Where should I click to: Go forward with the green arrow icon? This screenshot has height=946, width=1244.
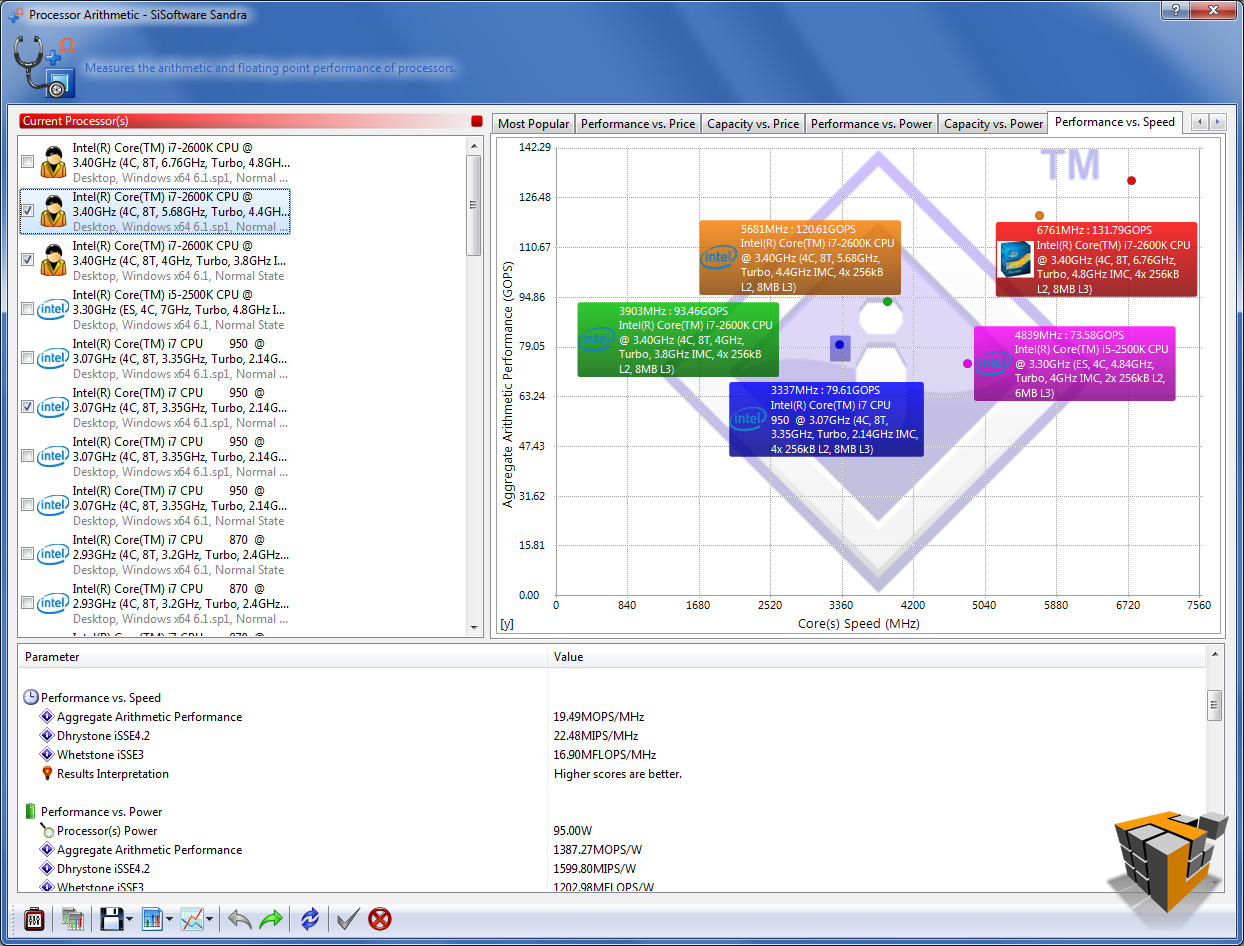tap(271, 918)
